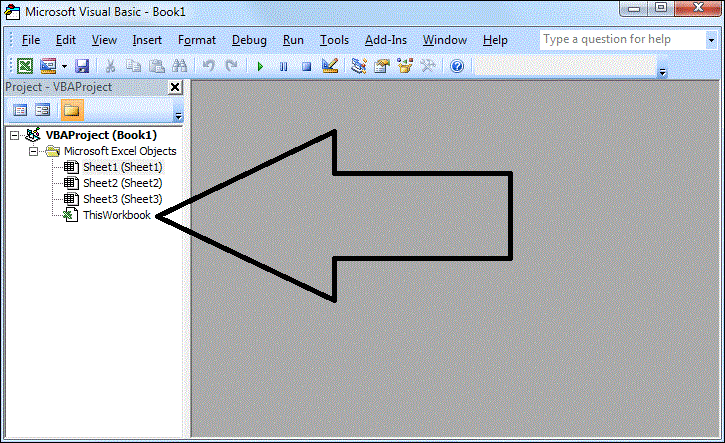Screen dimensions: 725x443
Task: Toggle Design Mode icon
Action: pyautogui.click(x=330, y=66)
